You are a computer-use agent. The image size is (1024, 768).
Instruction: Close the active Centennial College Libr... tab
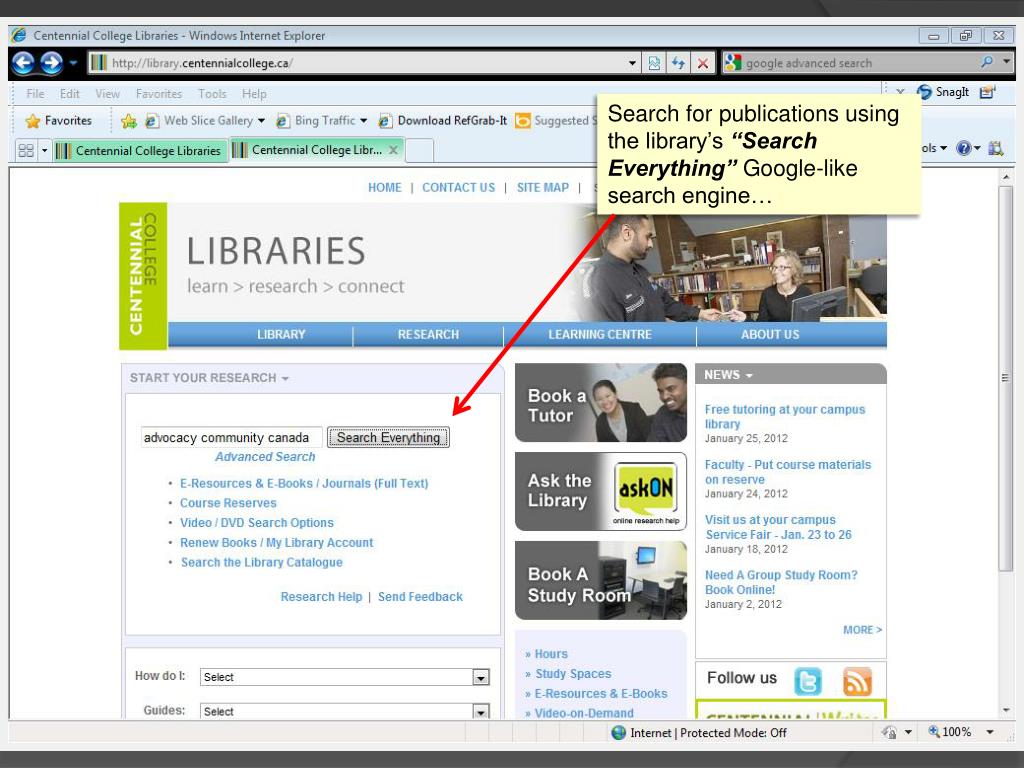click(x=393, y=150)
